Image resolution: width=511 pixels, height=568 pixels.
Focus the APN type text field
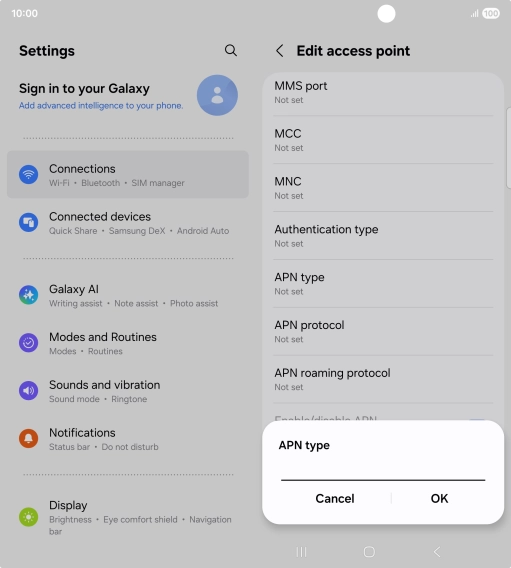[383, 471]
